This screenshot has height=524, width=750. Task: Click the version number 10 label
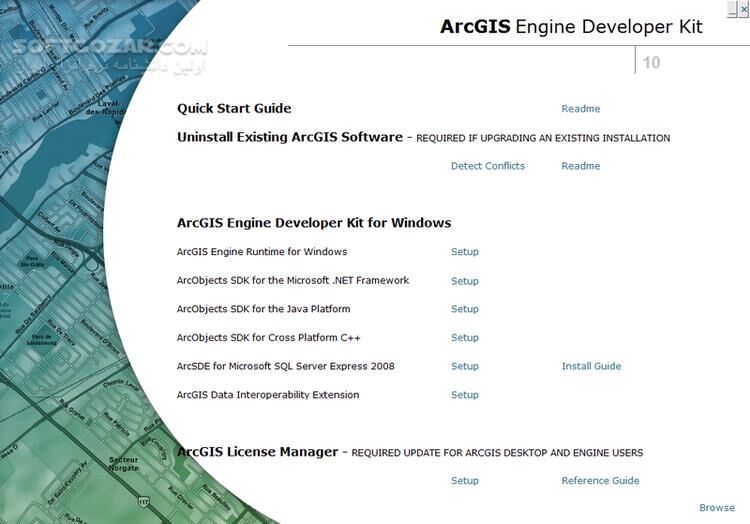pos(651,63)
